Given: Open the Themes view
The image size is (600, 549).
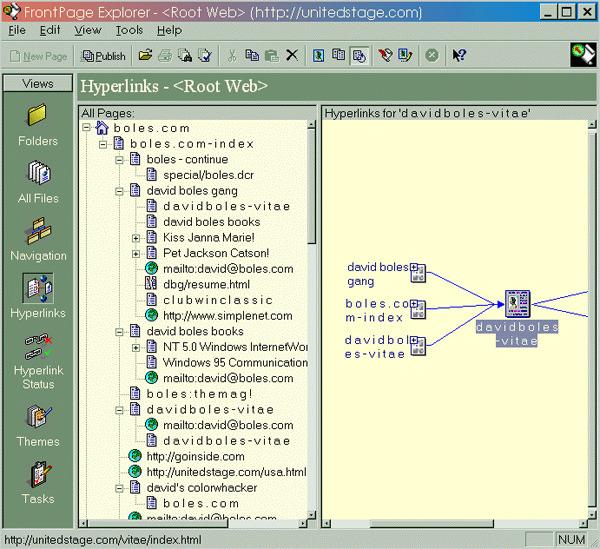Looking at the screenshot, I should point(38,426).
